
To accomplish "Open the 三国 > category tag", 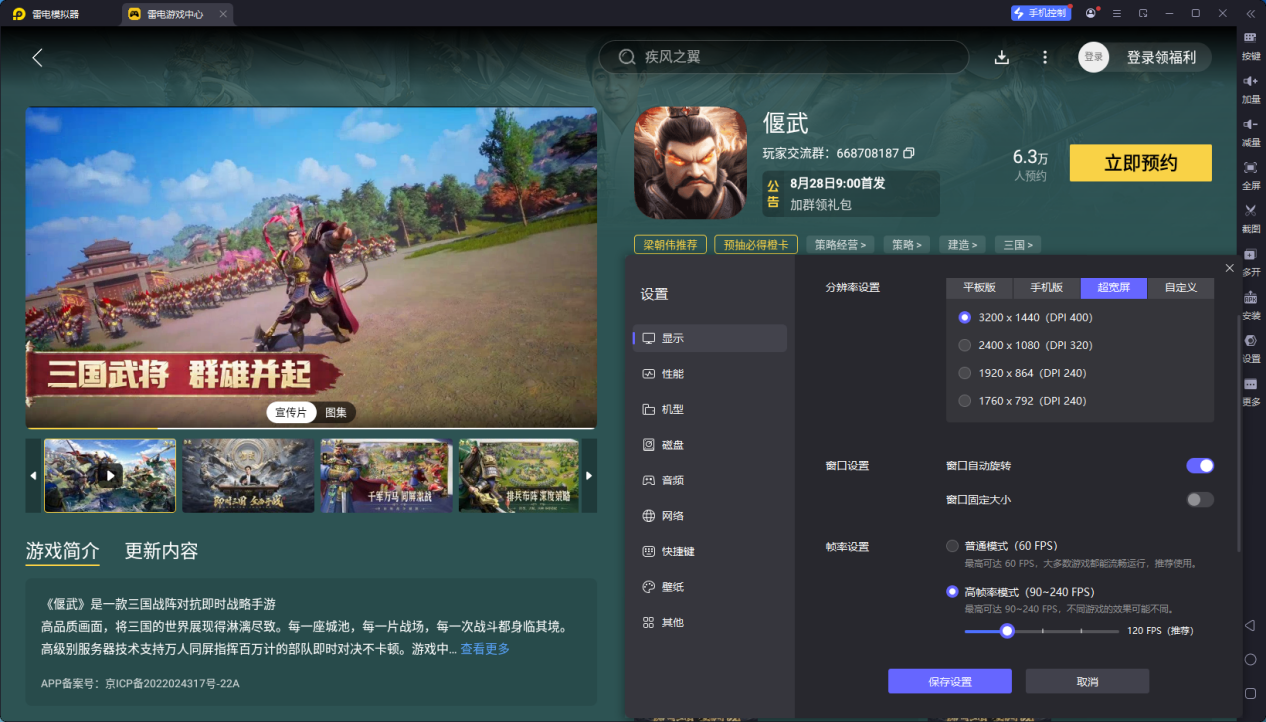I will click(1018, 244).
